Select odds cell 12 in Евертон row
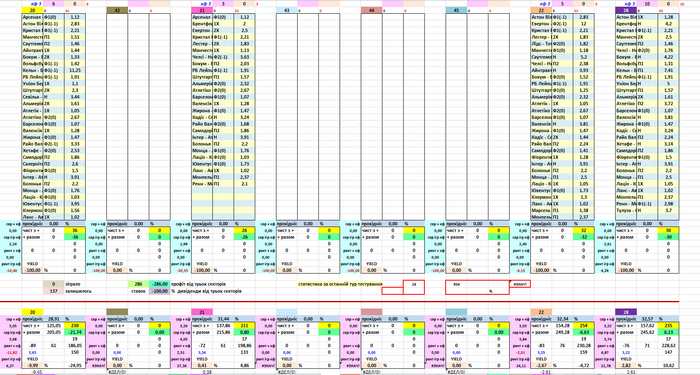 583,24
